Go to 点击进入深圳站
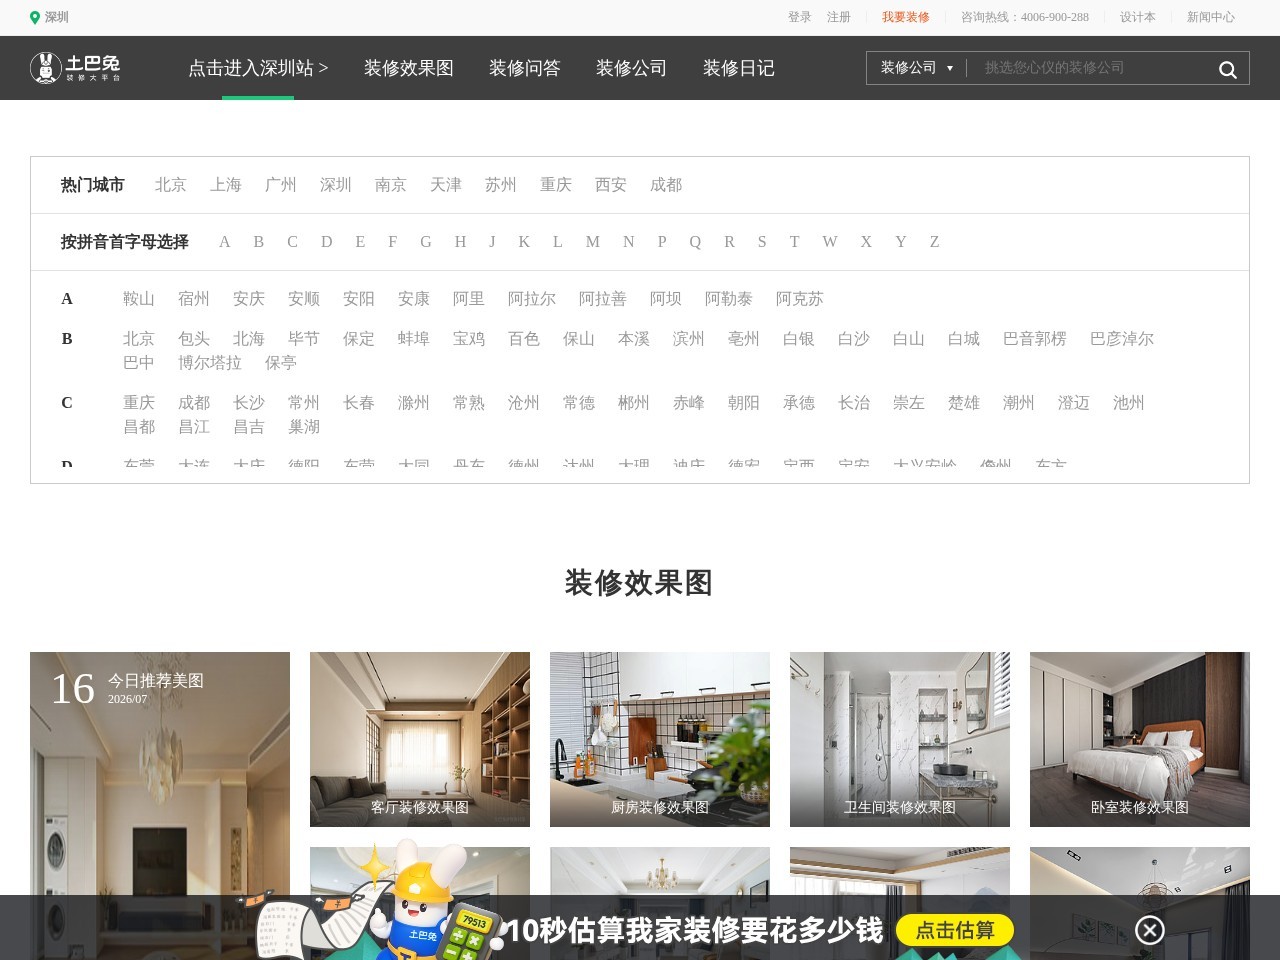This screenshot has width=1280, height=960. [258, 68]
